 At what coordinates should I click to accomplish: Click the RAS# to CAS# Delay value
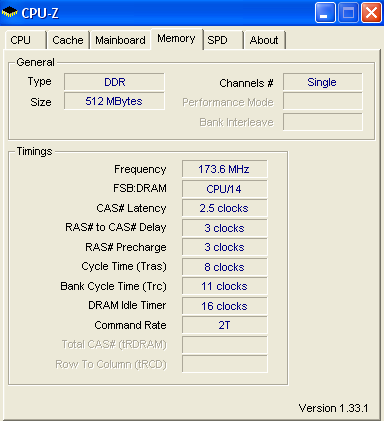224,228
